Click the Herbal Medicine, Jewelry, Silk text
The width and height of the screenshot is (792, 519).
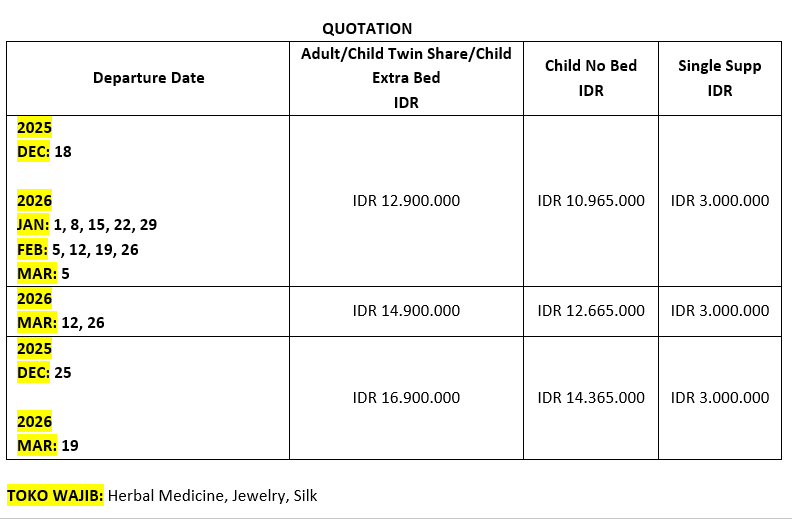[212, 495]
